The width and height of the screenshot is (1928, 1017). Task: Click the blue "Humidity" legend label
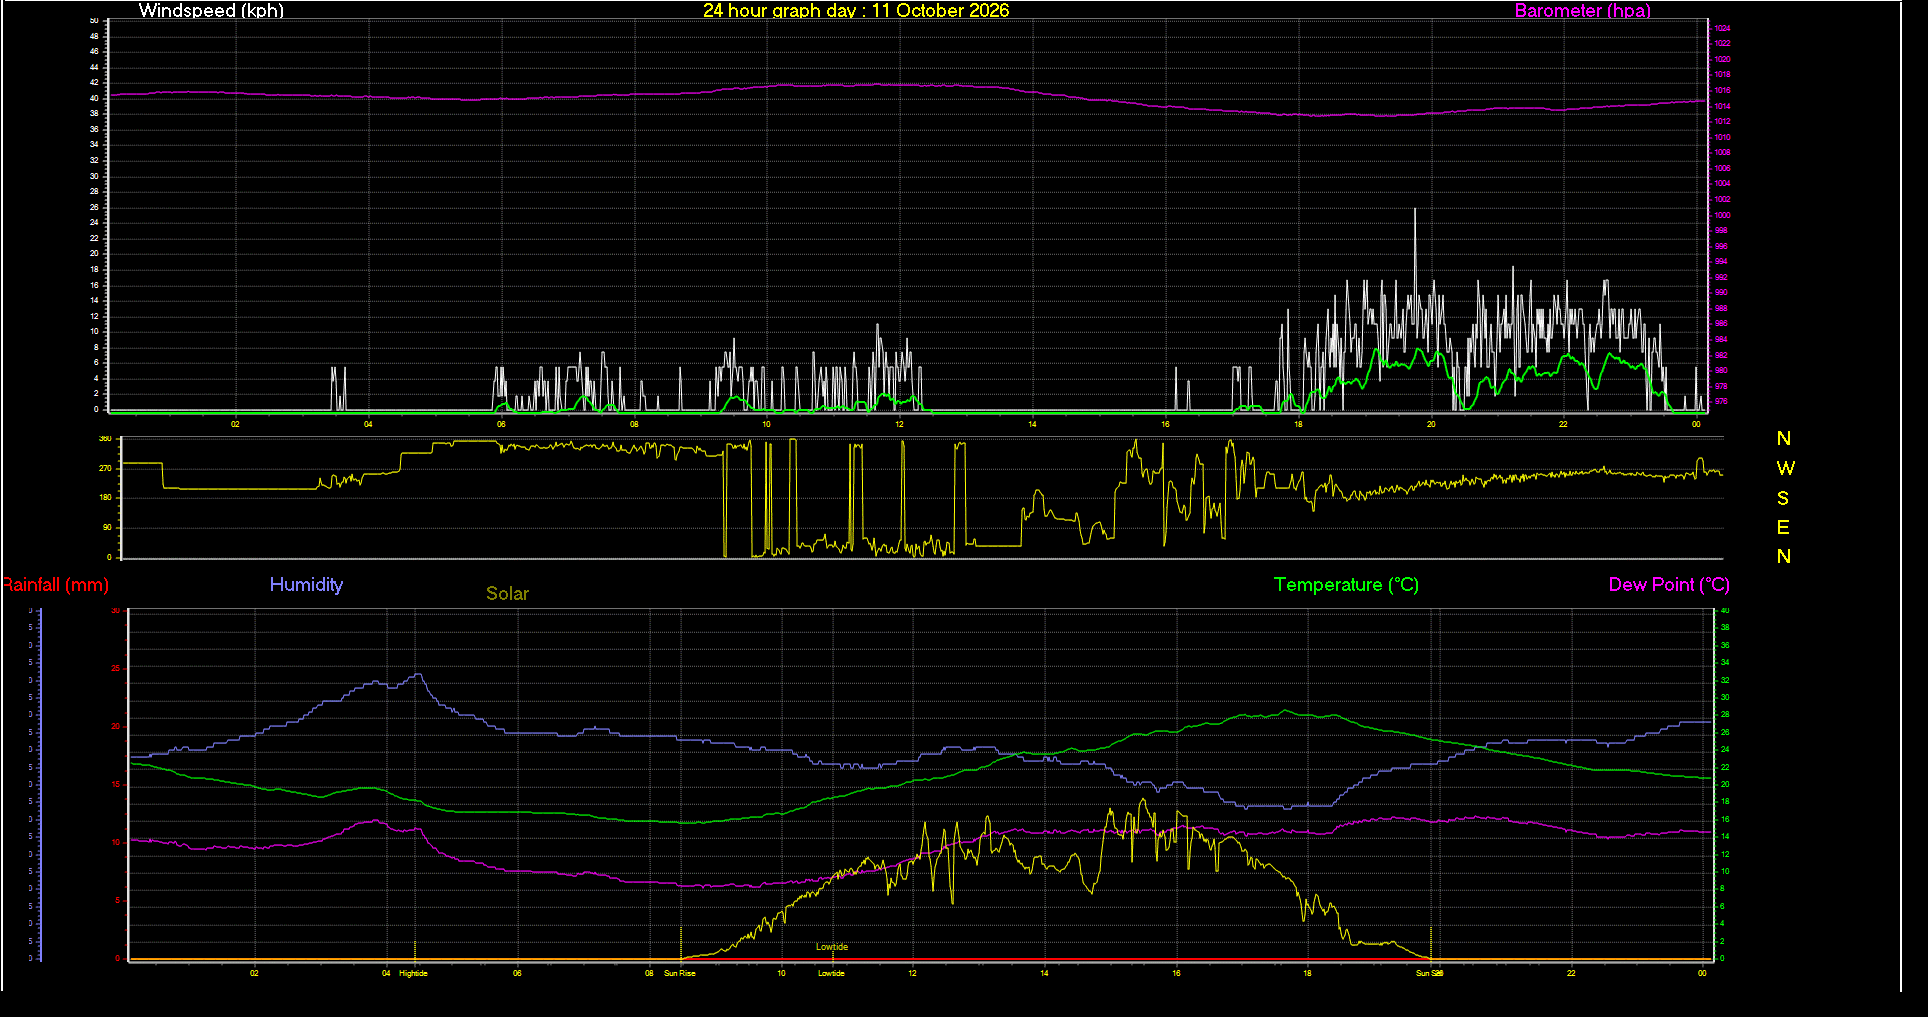point(306,585)
